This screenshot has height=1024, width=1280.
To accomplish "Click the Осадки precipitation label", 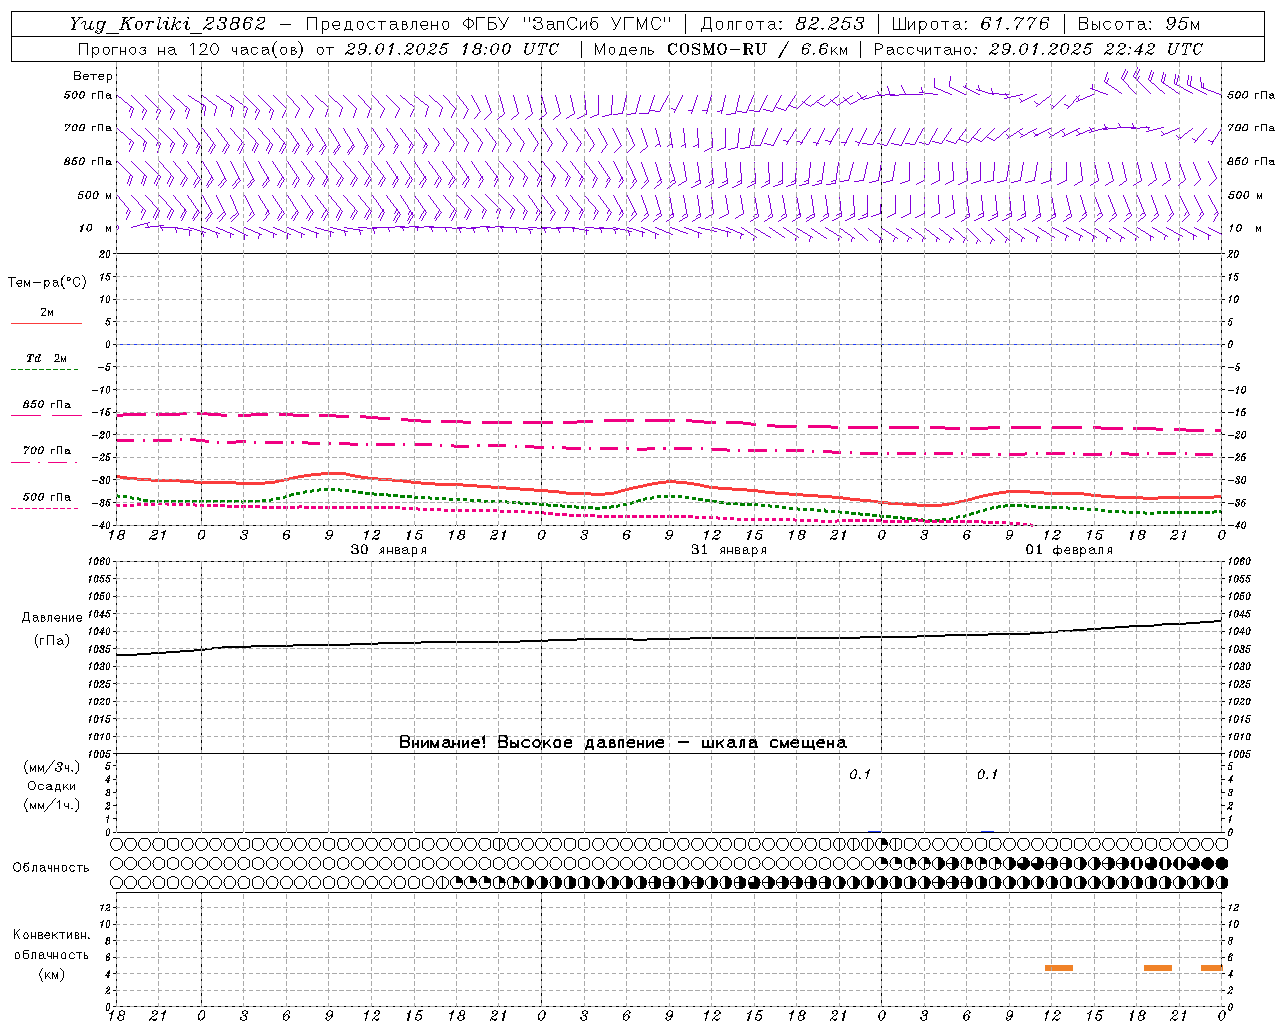I will (x=52, y=786).
